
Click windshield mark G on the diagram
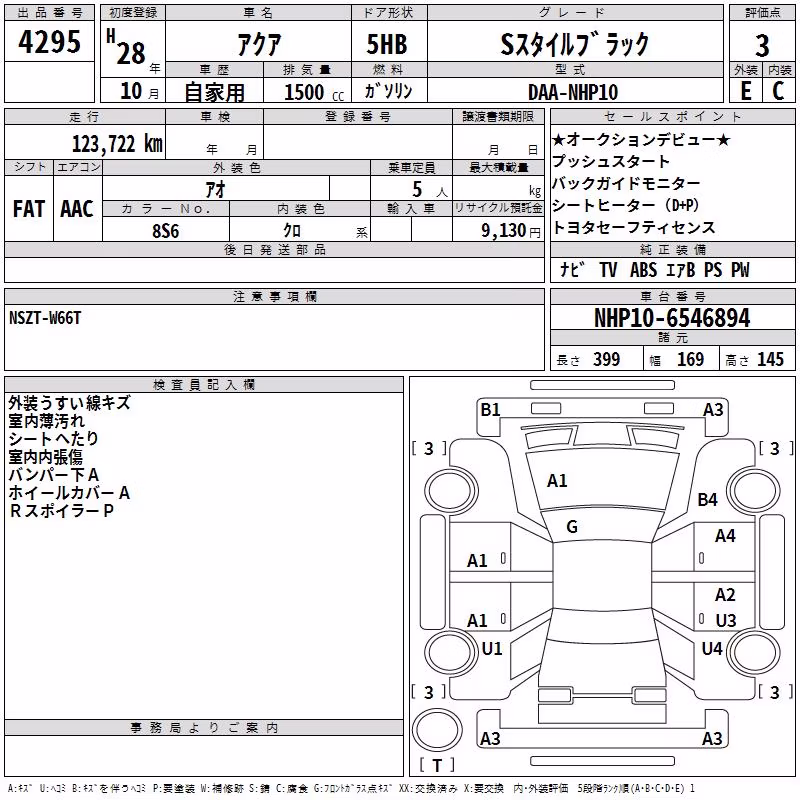(x=572, y=527)
